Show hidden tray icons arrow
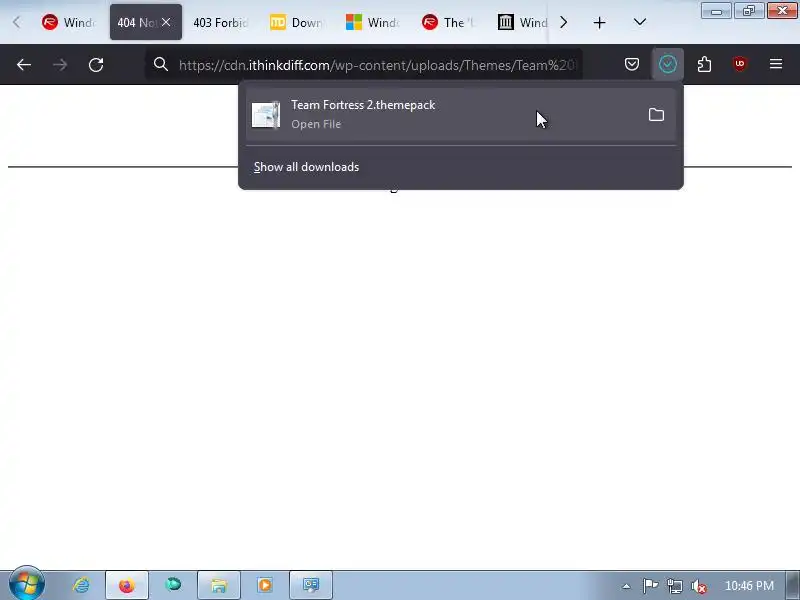This screenshot has width=800, height=600. (x=627, y=586)
